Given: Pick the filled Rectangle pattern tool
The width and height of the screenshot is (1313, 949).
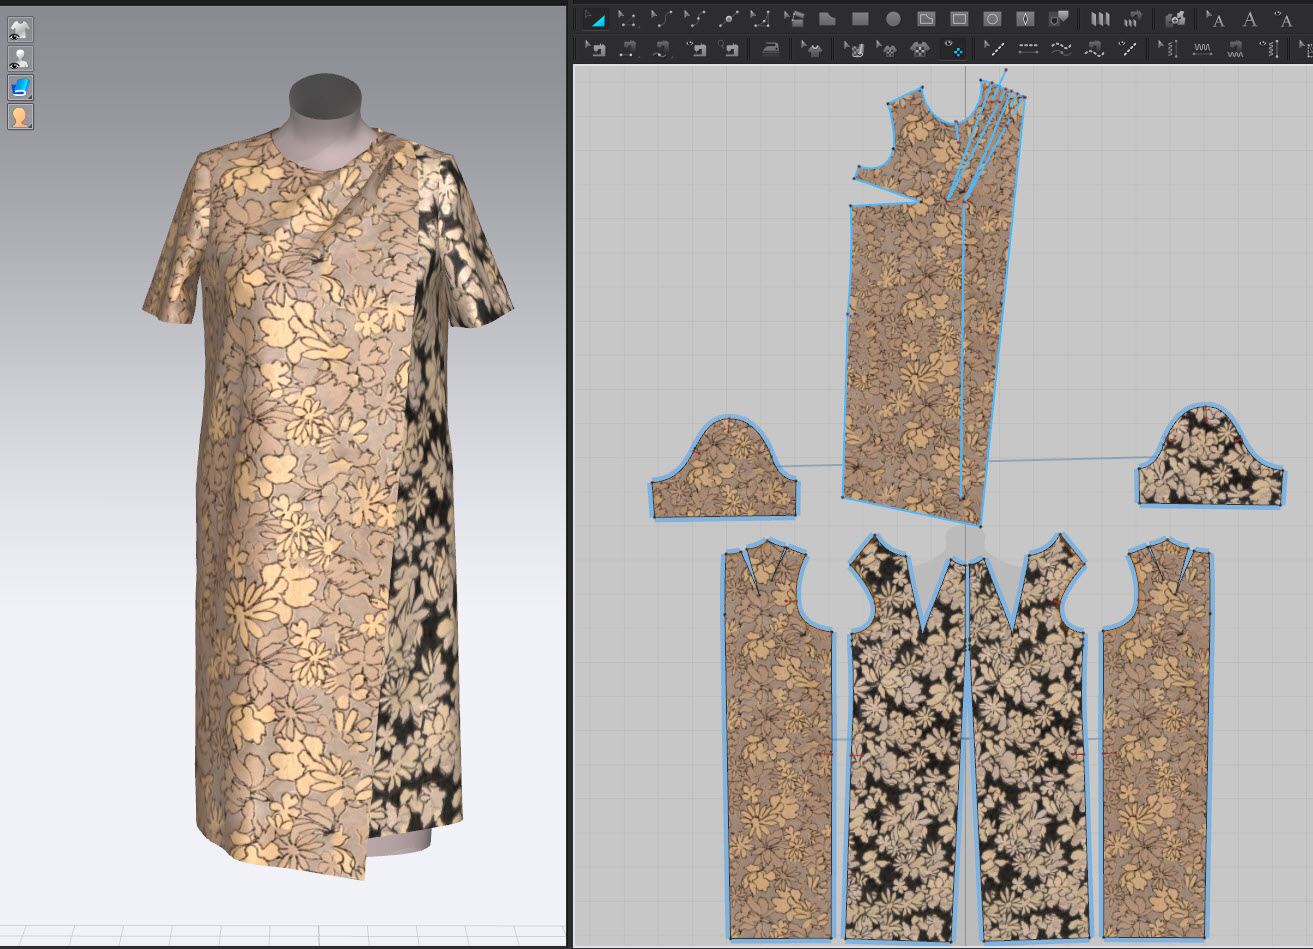Looking at the screenshot, I should (860, 19).
